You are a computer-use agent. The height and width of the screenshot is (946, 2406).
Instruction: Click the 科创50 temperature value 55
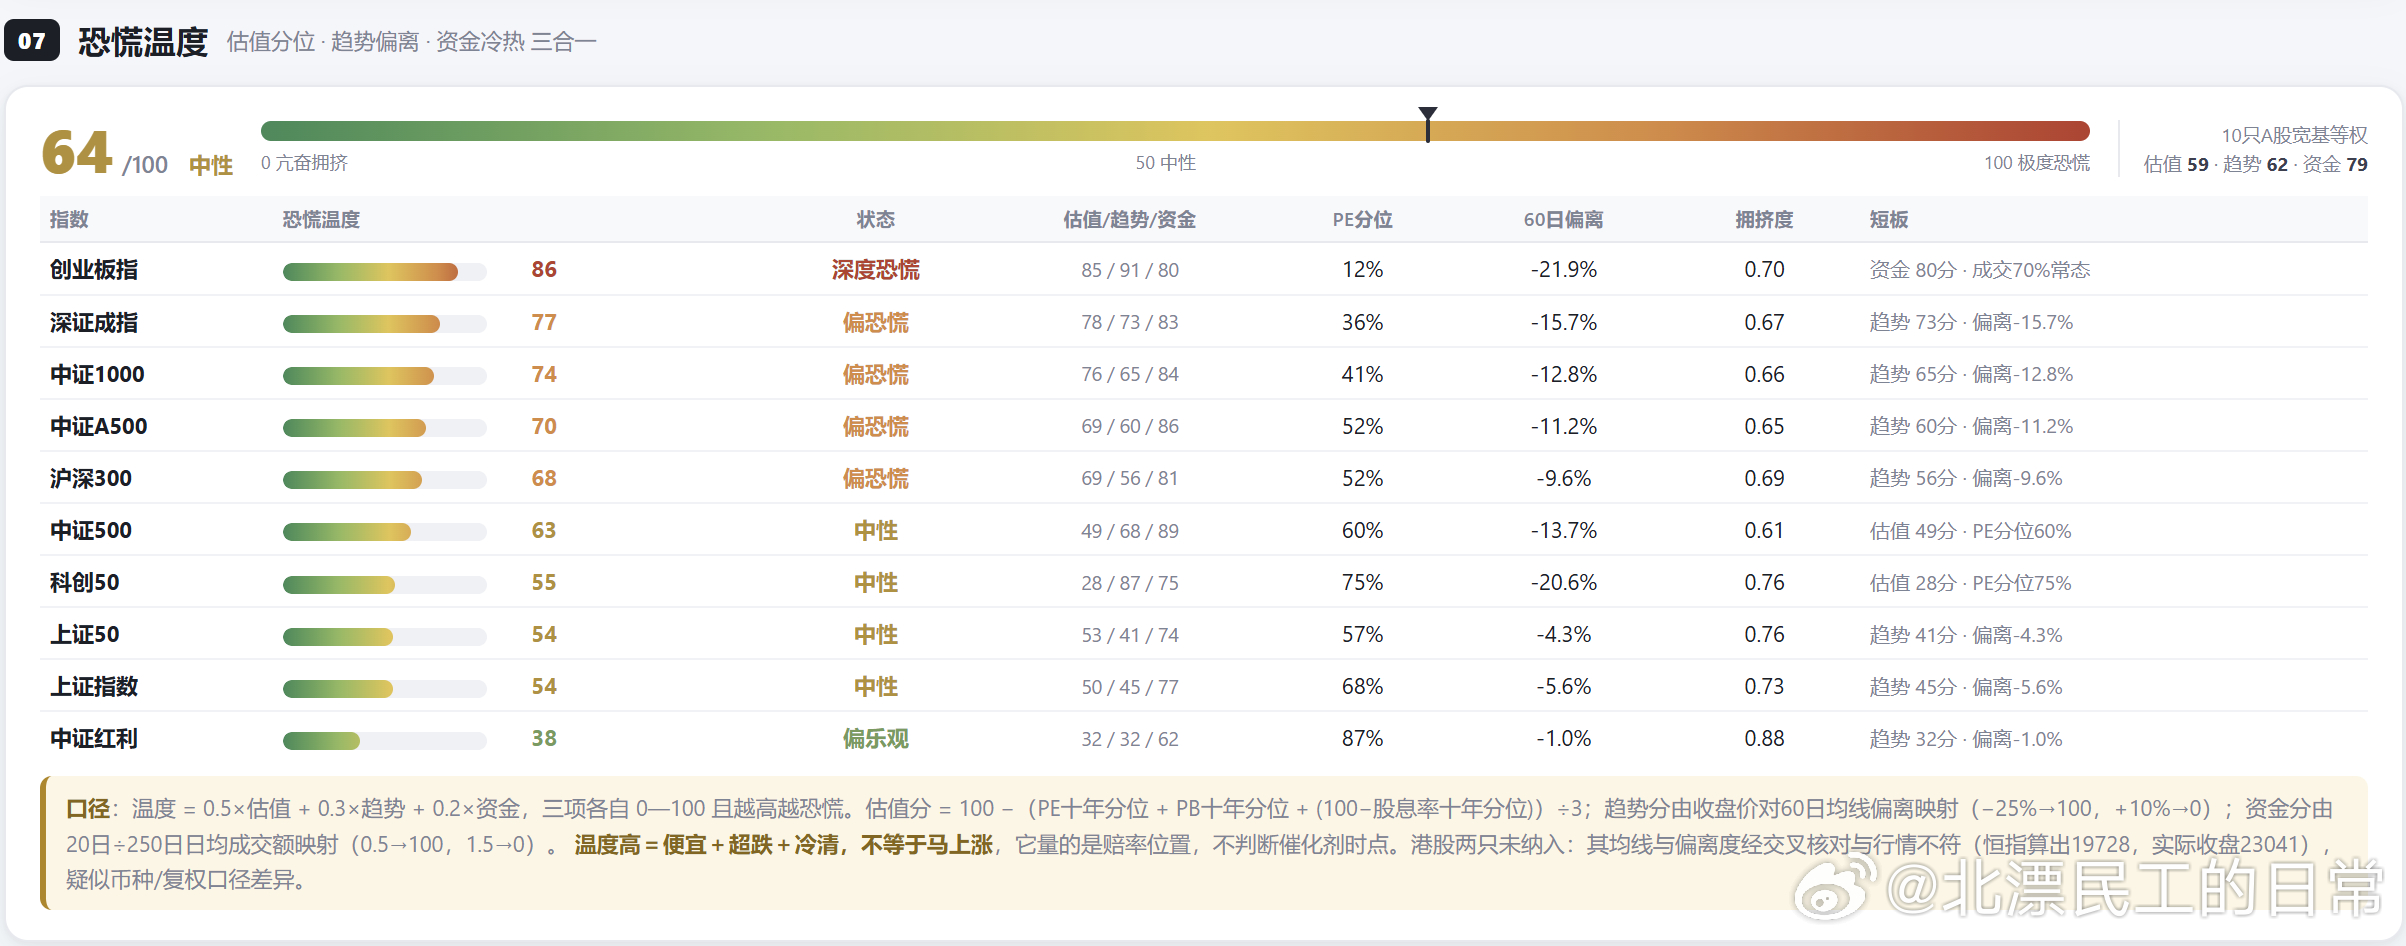pos(544,583)
